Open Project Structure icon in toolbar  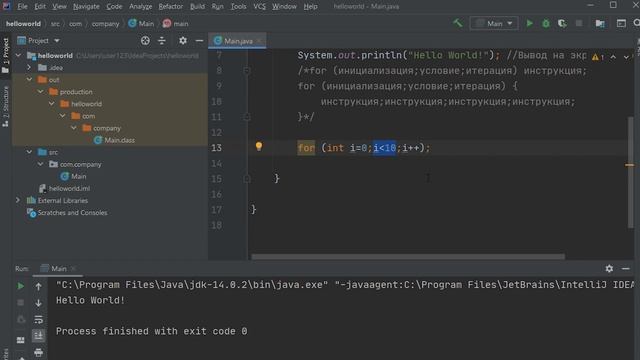(x=600, y=23)
